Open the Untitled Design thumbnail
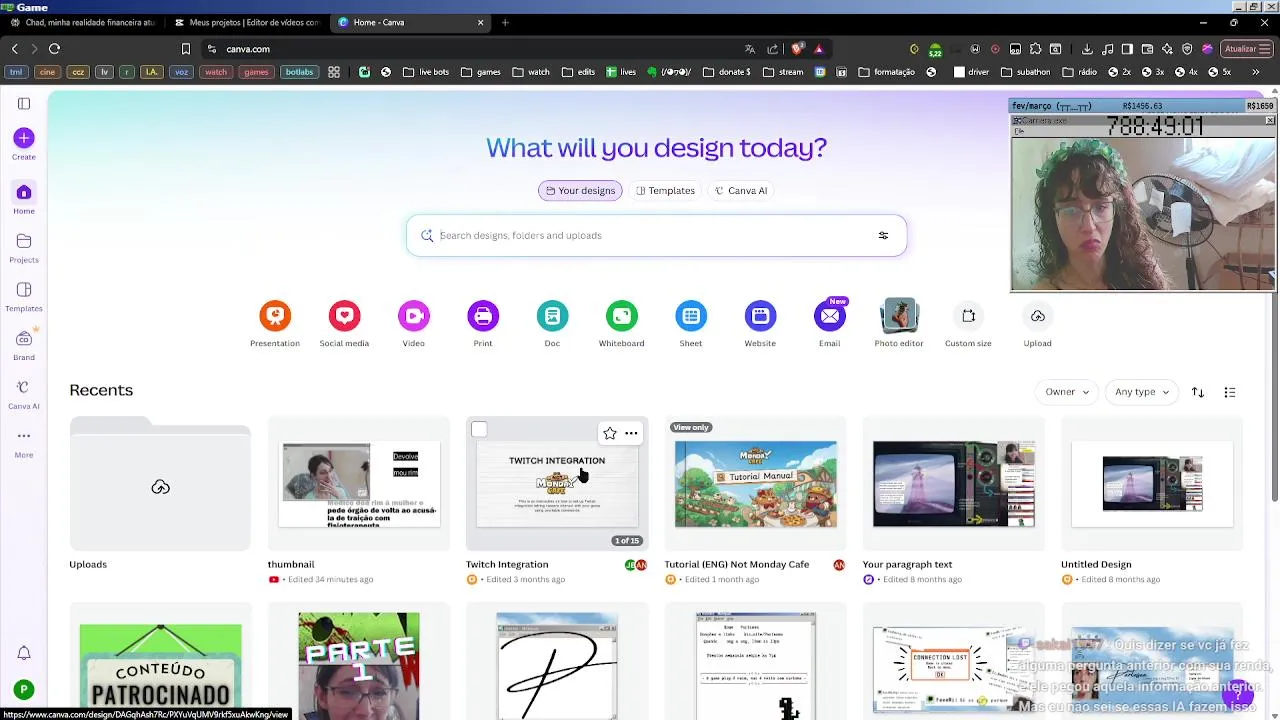1280x720 pixels. (x=1152, y=486)
